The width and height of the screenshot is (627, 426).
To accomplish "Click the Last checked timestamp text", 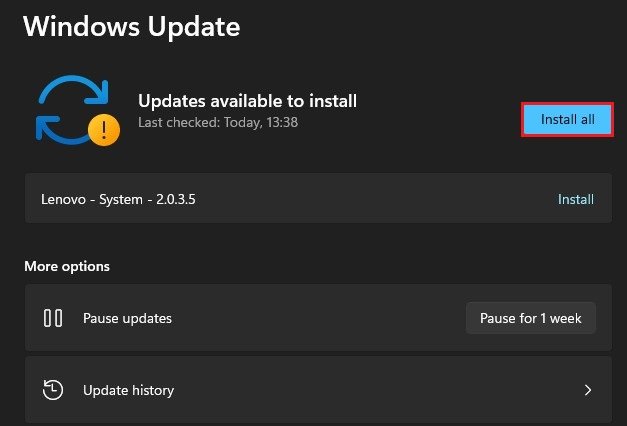I will coord(217,123).
